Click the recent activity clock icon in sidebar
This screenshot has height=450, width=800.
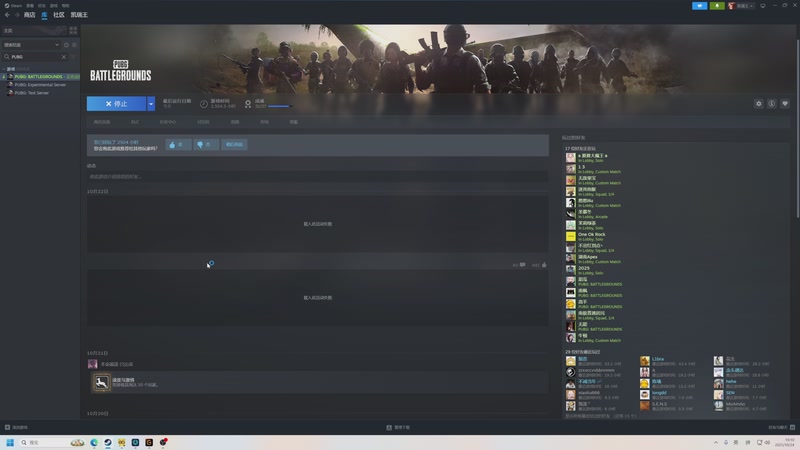pyautogui.click(x=66, y=45)
